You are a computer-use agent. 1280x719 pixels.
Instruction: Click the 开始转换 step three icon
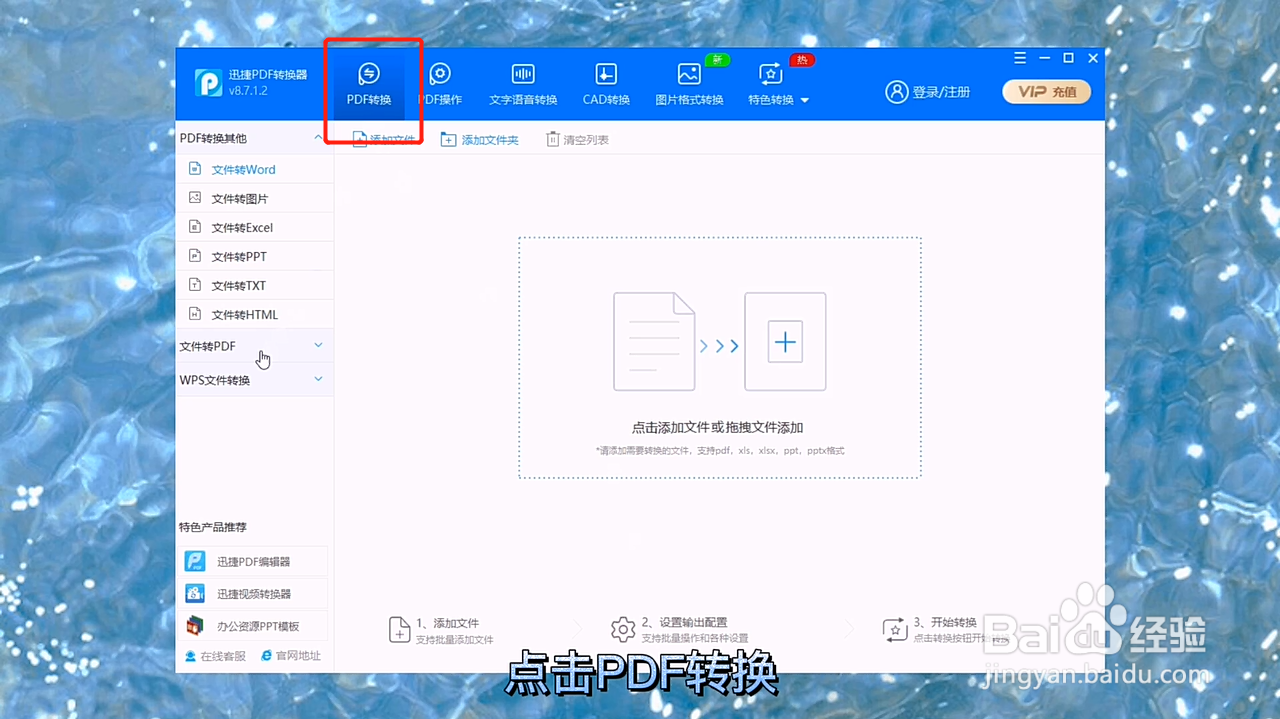894,629
